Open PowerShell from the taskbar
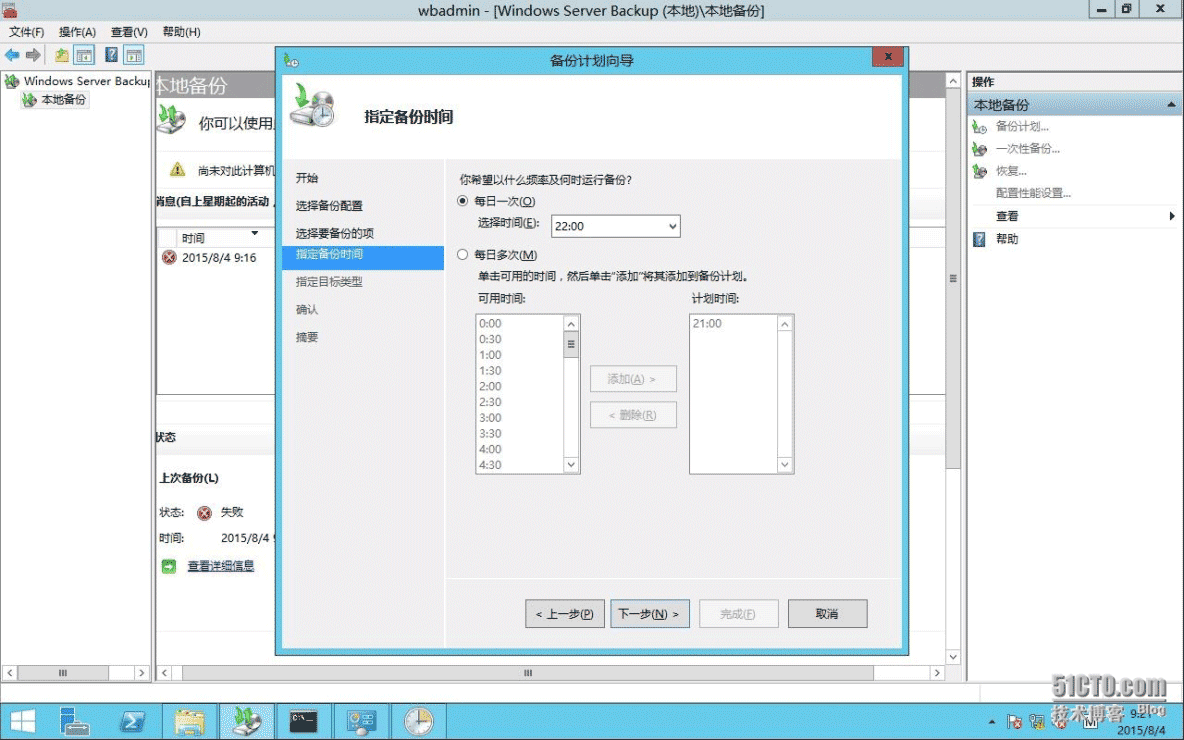Image resolution: width=1184 pixels, height=740 pixels. click(132, 721)
